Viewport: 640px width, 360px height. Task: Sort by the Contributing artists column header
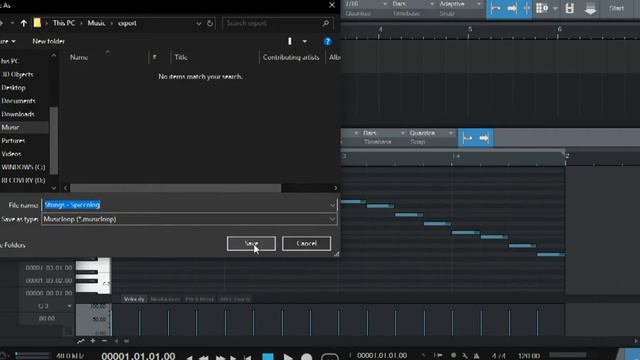pyautogui.click(x=291, y=58)
